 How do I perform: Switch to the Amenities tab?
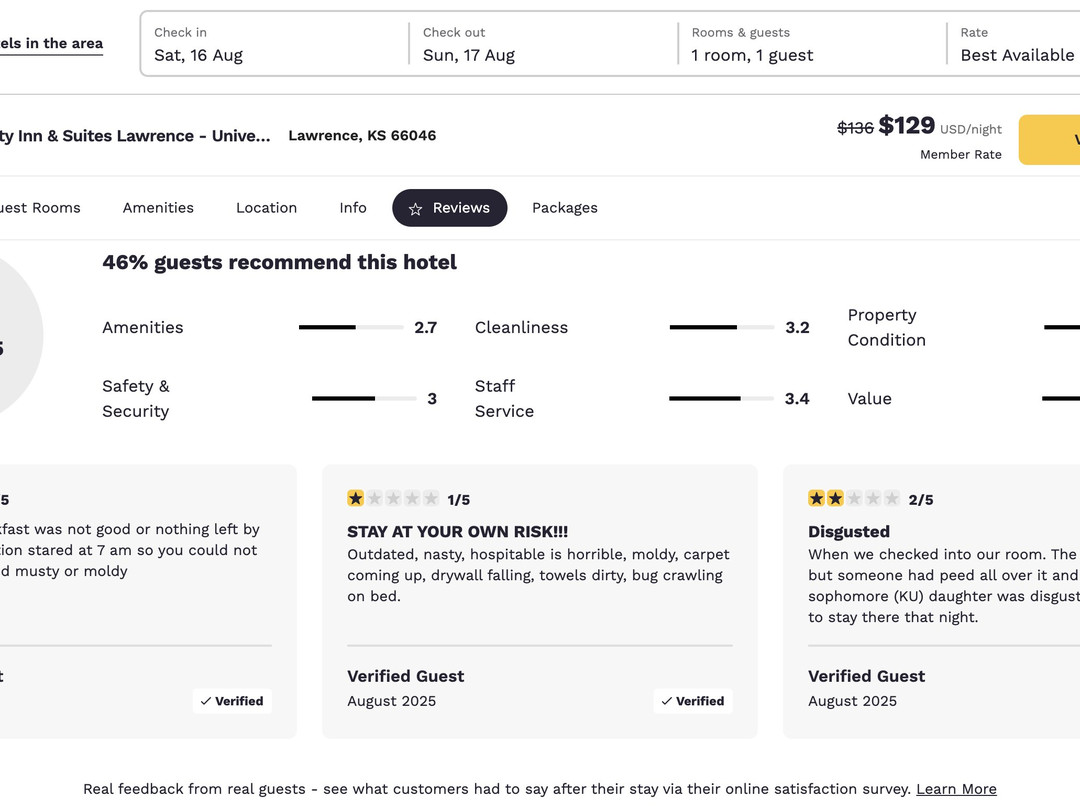[158, 208]
